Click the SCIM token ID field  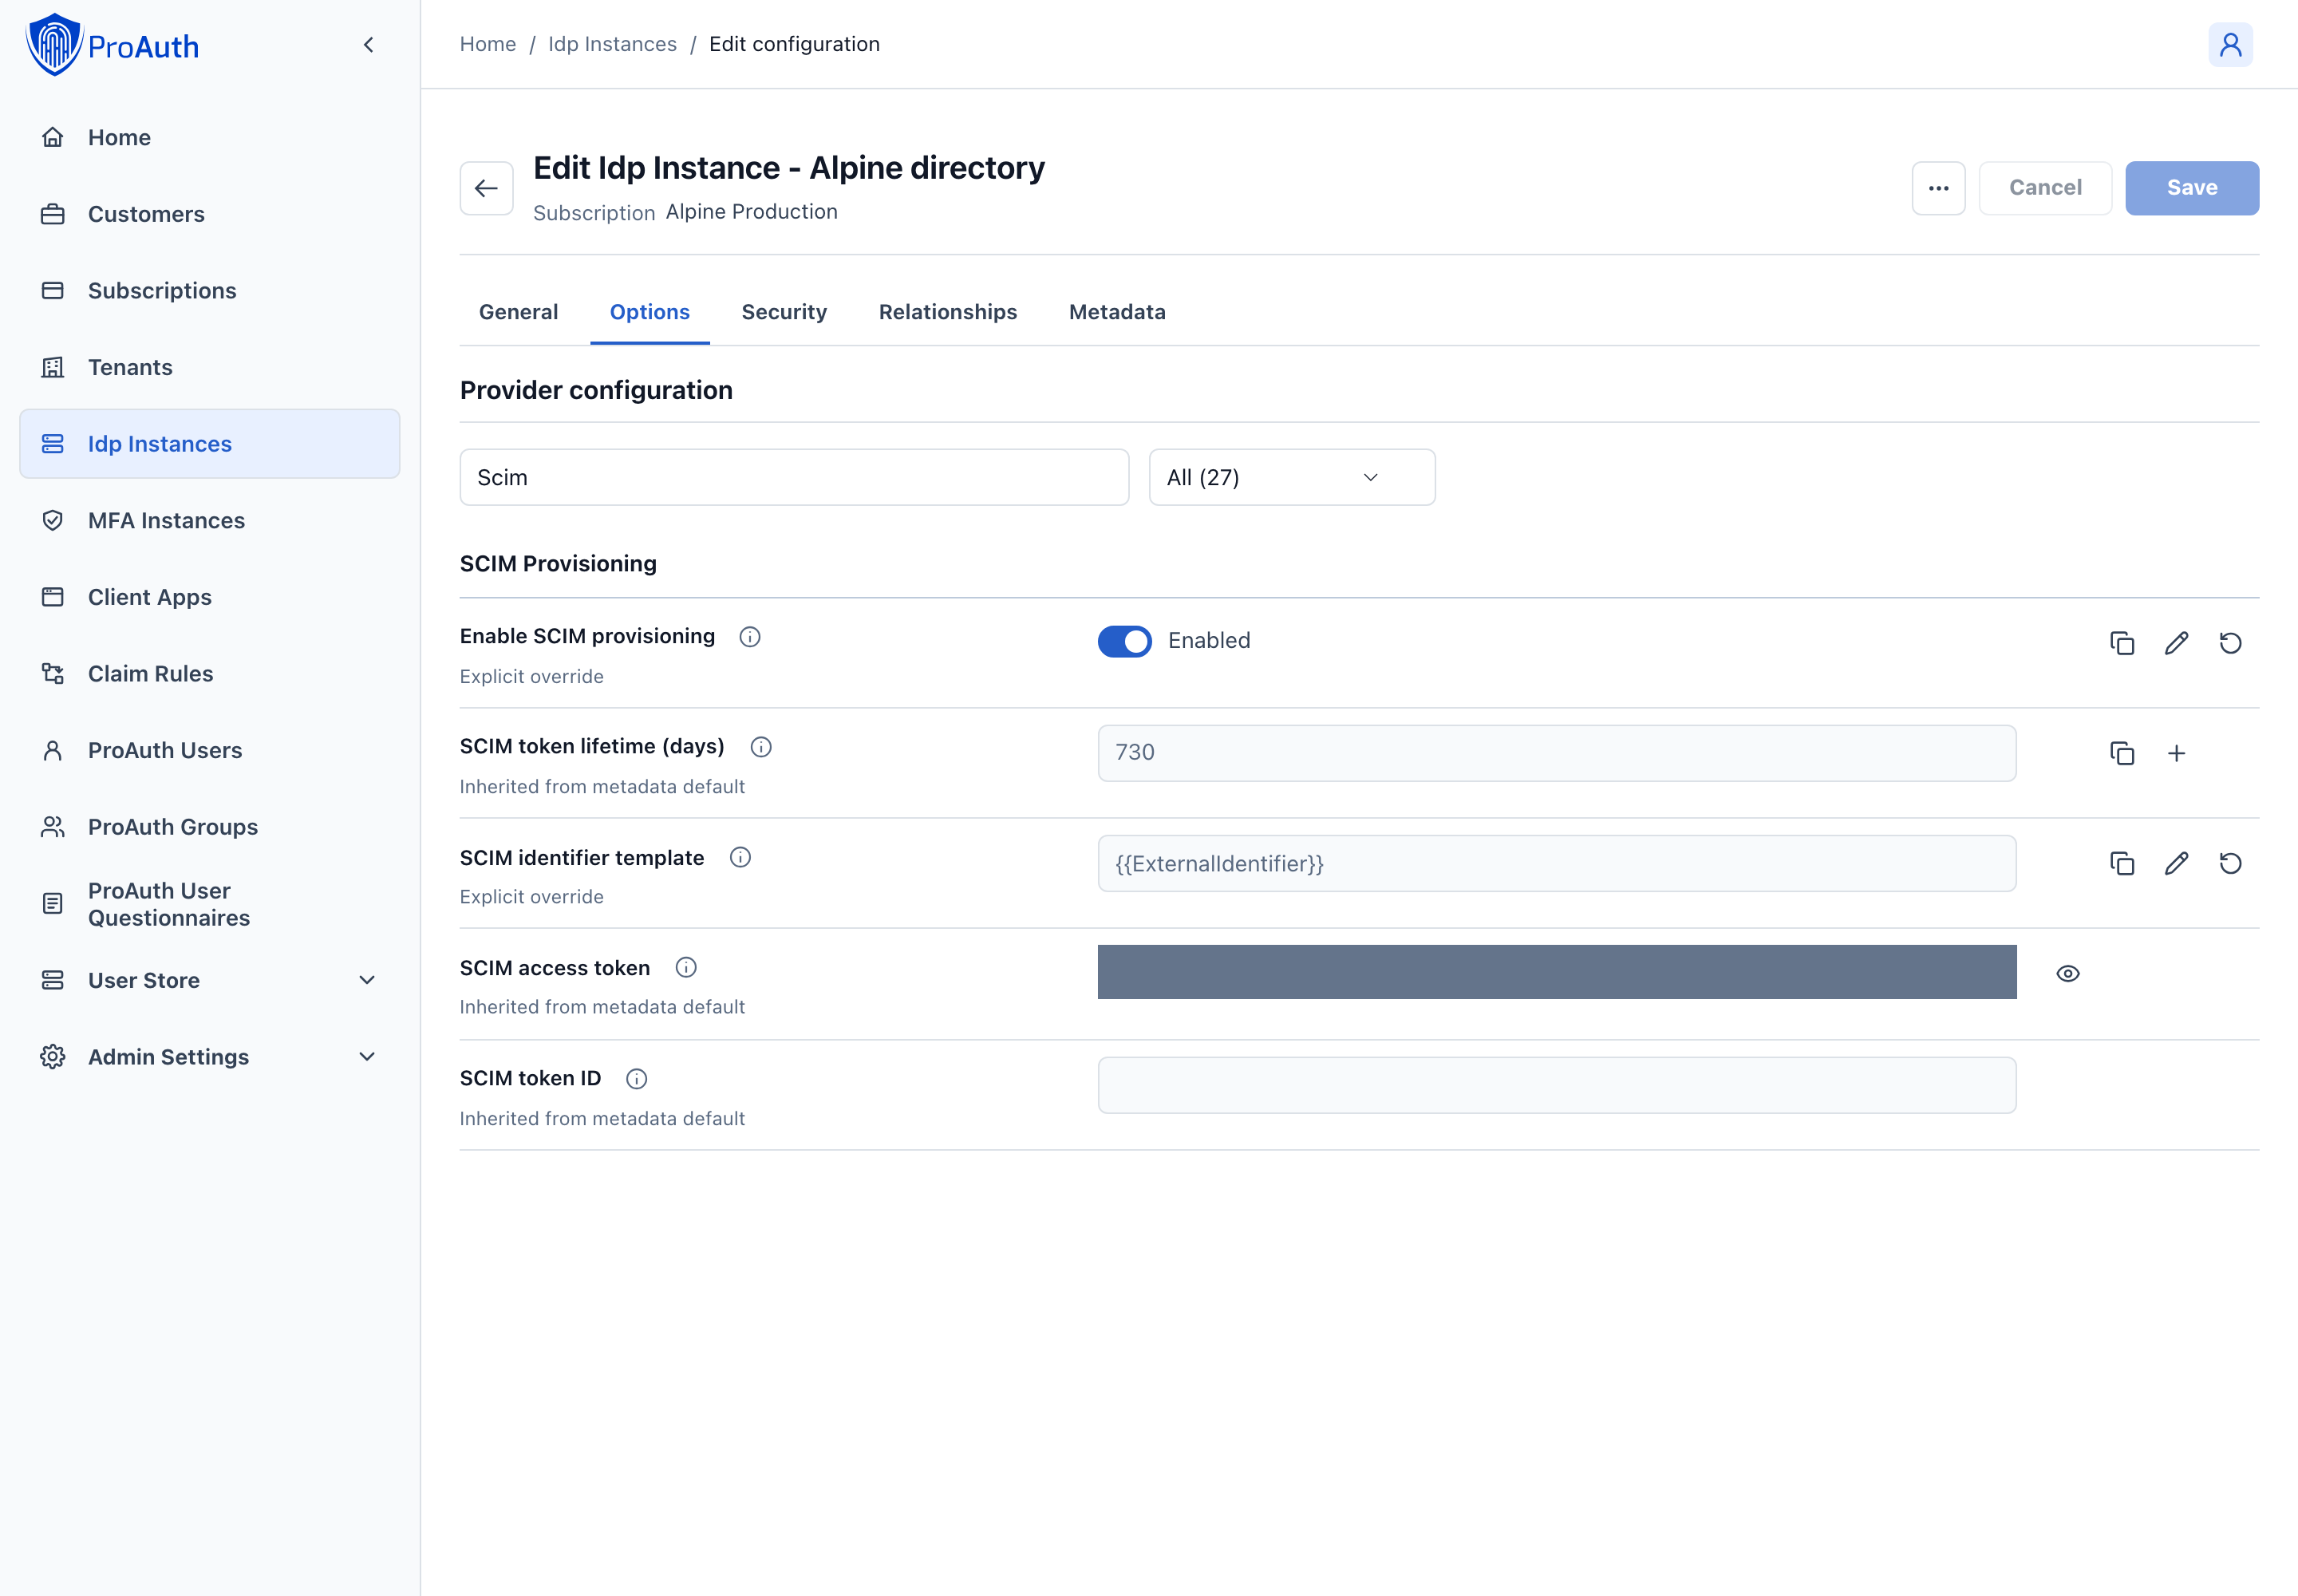click(x=1556, y=1085)
